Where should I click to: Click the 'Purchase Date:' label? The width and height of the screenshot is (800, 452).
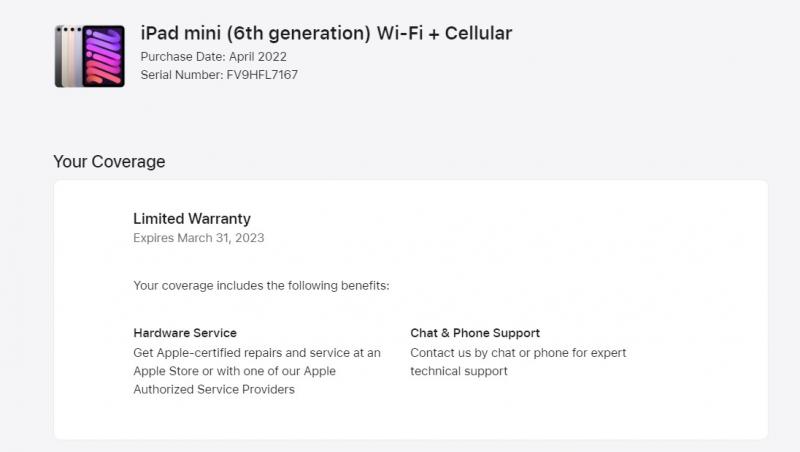[183, 57]
